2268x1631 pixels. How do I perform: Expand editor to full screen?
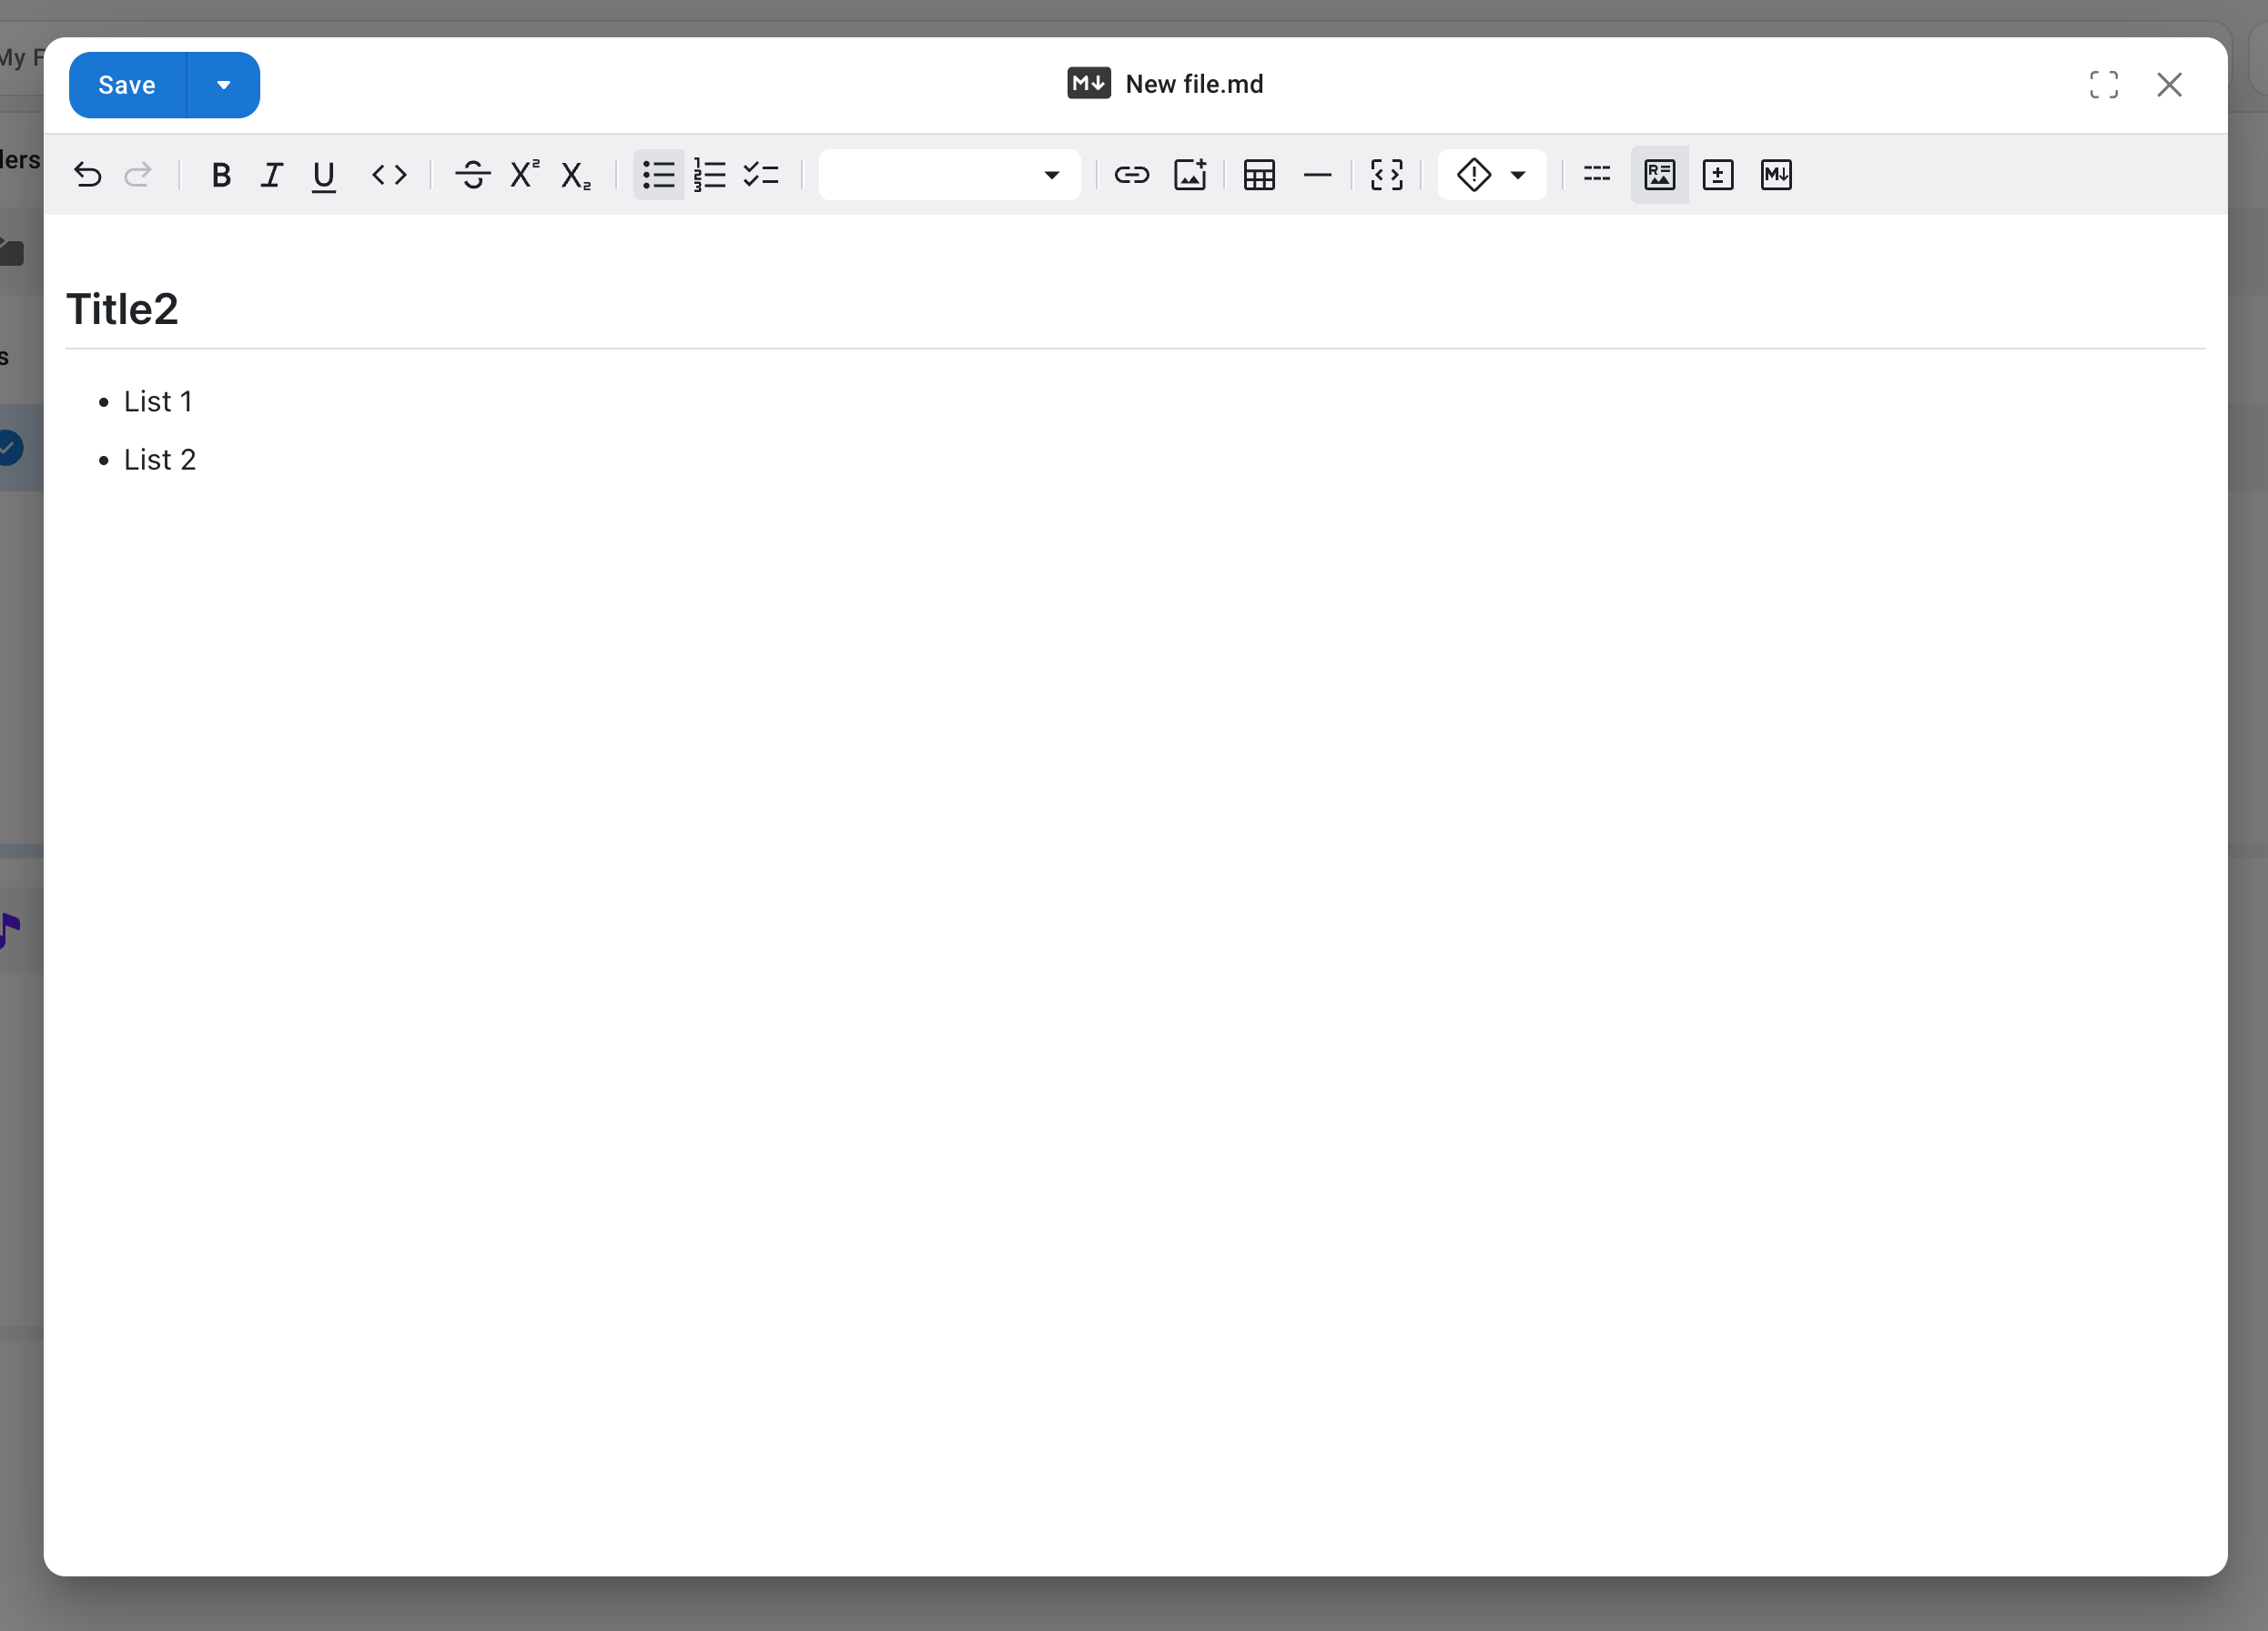(2104, 85)
